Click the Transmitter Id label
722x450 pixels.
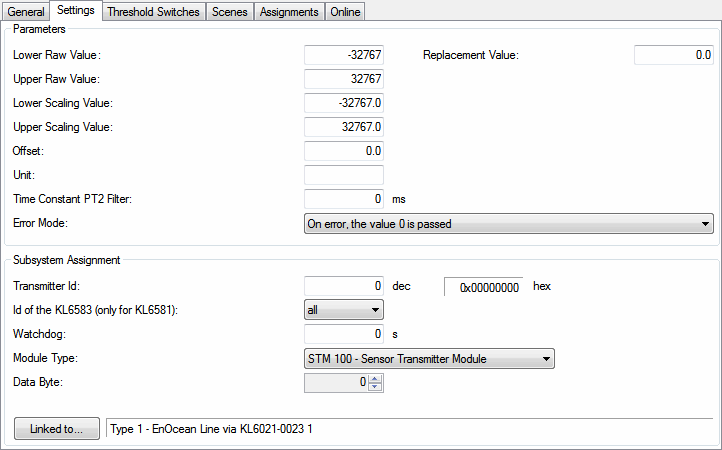tap(47, 286)
